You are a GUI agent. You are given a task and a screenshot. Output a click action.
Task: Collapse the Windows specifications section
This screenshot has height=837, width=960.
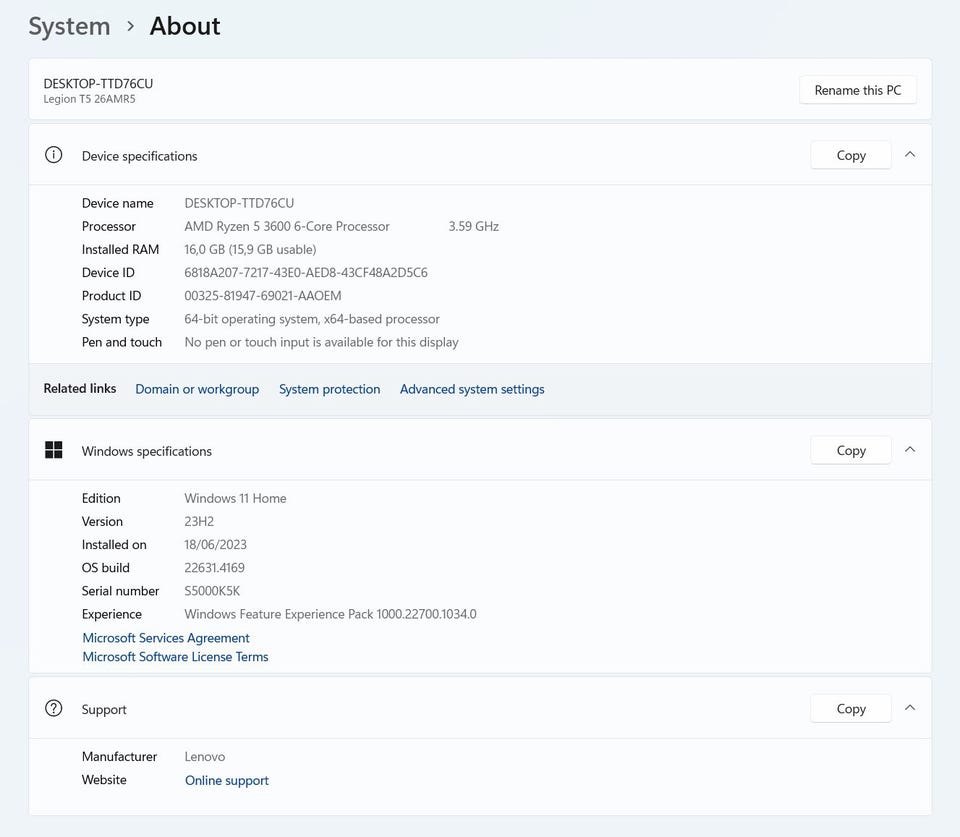click(x=910, y=450)
